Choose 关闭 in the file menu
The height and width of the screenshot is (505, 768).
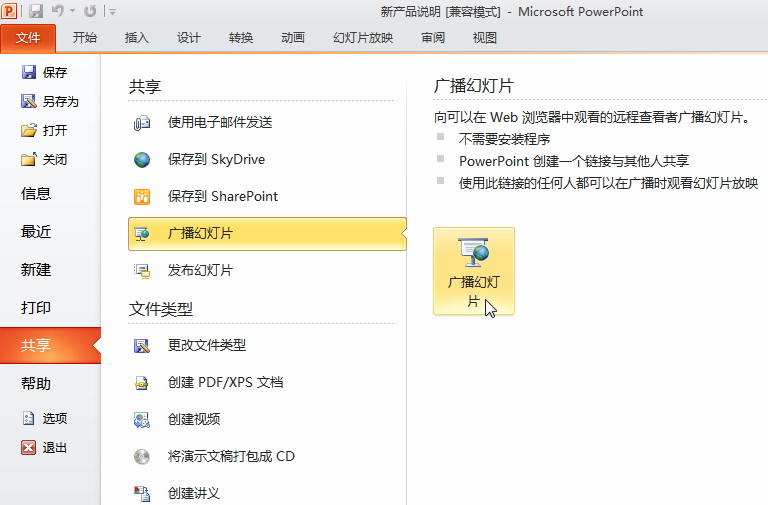point(45,159)
